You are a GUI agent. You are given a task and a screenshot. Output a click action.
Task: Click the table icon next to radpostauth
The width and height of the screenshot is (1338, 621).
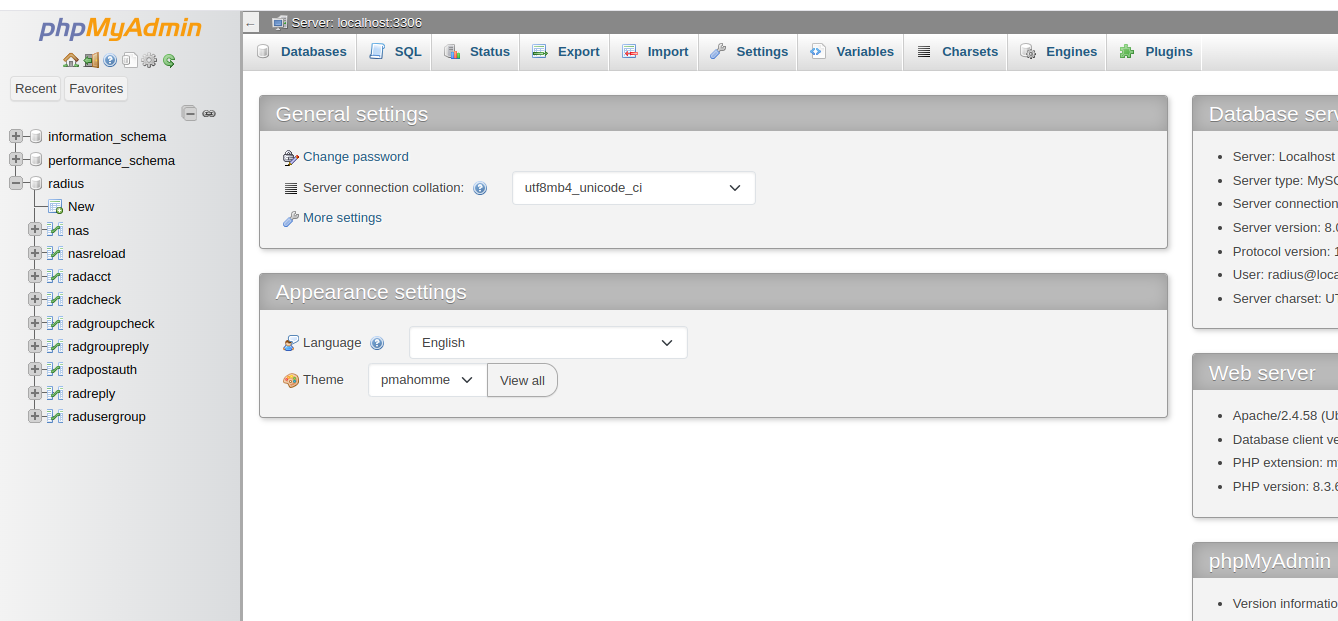pos(56,369)
